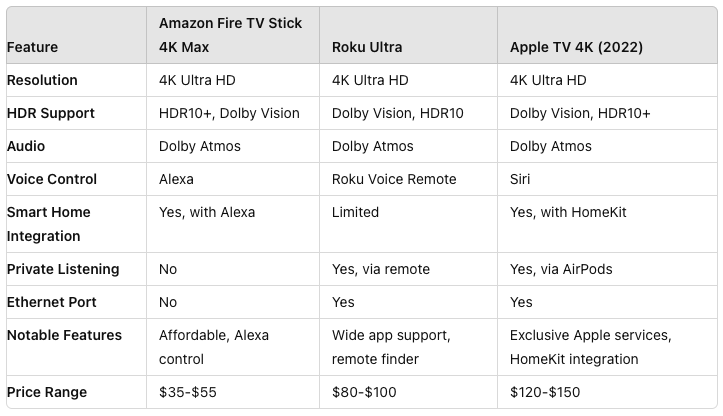
Task: Select the Amazon Fire TV Stick 4K Max header
Action: (230, 35)
